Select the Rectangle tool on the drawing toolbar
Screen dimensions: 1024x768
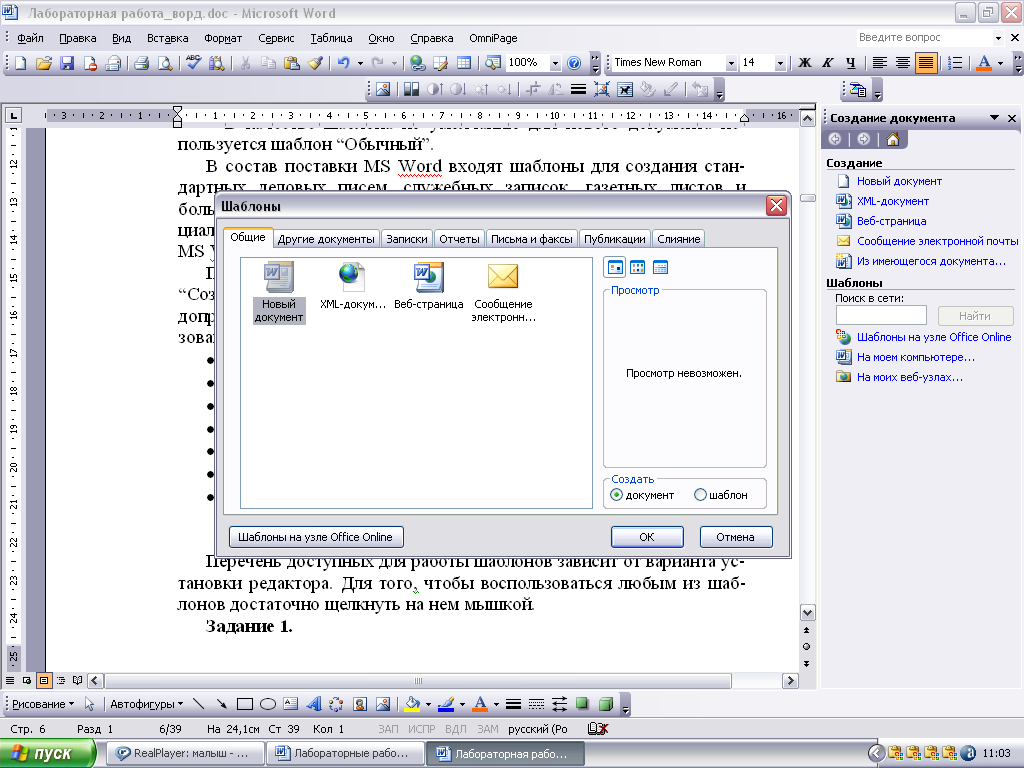point(245,704)
